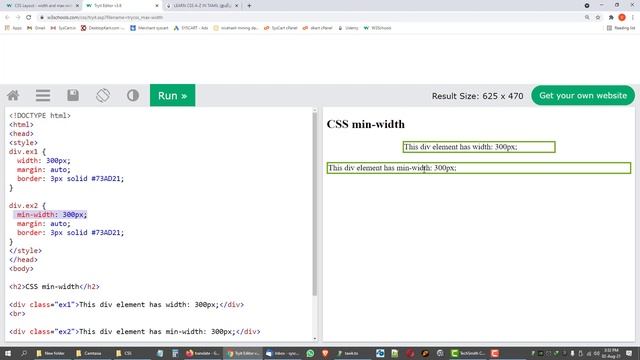Image resolution: width=640 pixels, height=360 pixels.
Task: Open the LEARN CSS A-Z IN TAMIL tab
Action: pyautogui.click(x=202, y=6)
